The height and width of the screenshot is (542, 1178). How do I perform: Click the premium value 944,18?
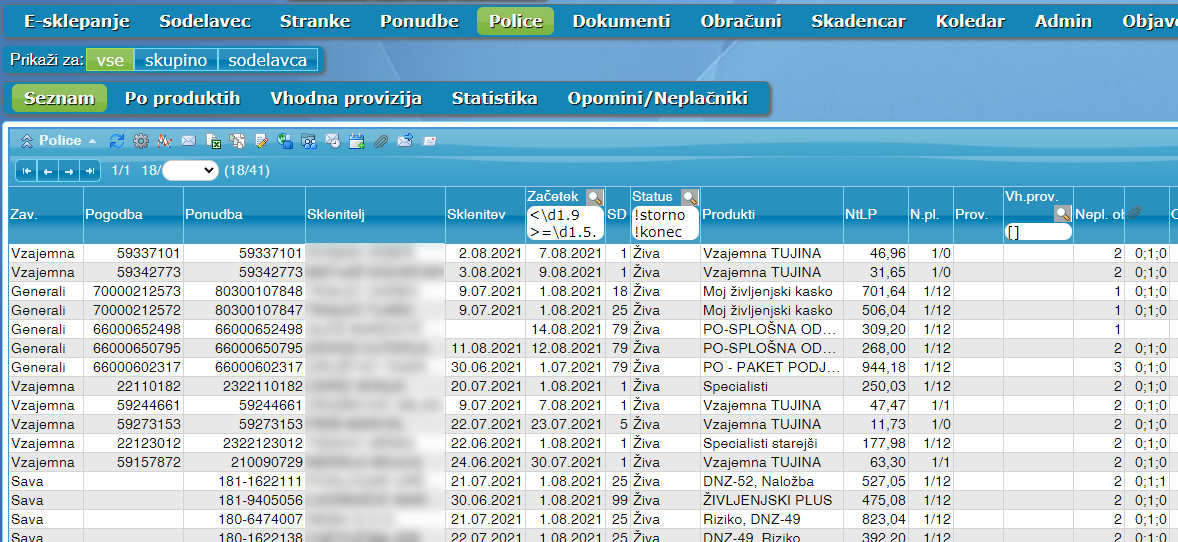pyautogui.click(x=885, y=367)
